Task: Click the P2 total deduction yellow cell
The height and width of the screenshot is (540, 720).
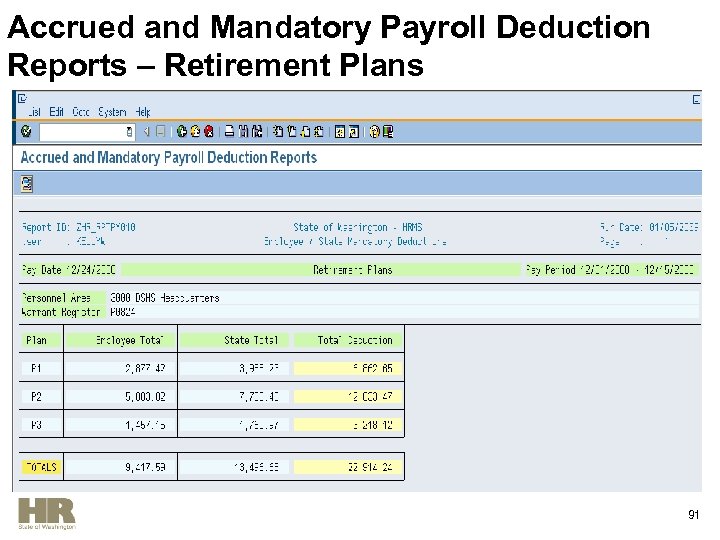Action: click(348, 397)
